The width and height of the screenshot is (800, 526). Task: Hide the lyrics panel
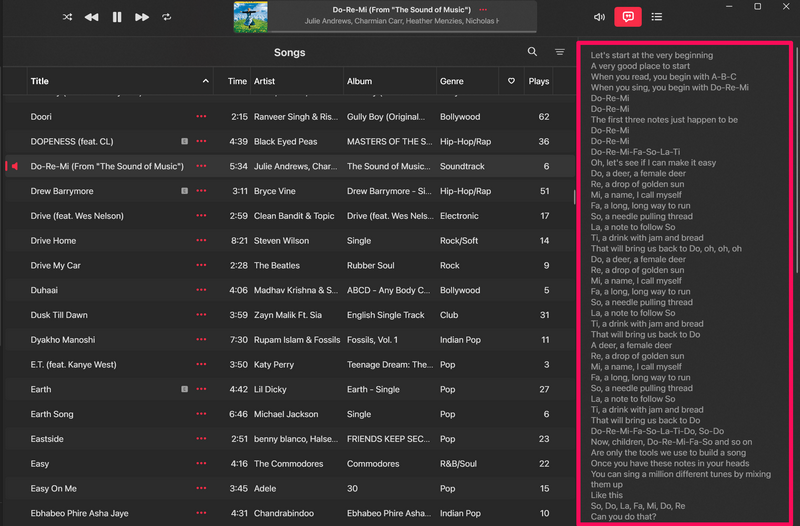(x=628, y=17)
